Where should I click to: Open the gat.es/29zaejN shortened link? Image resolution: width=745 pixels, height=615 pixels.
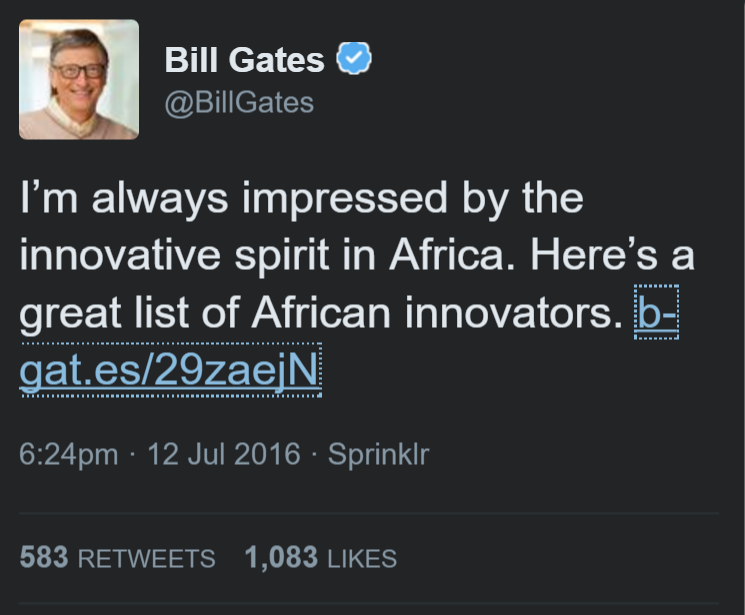tap(170, 370)
